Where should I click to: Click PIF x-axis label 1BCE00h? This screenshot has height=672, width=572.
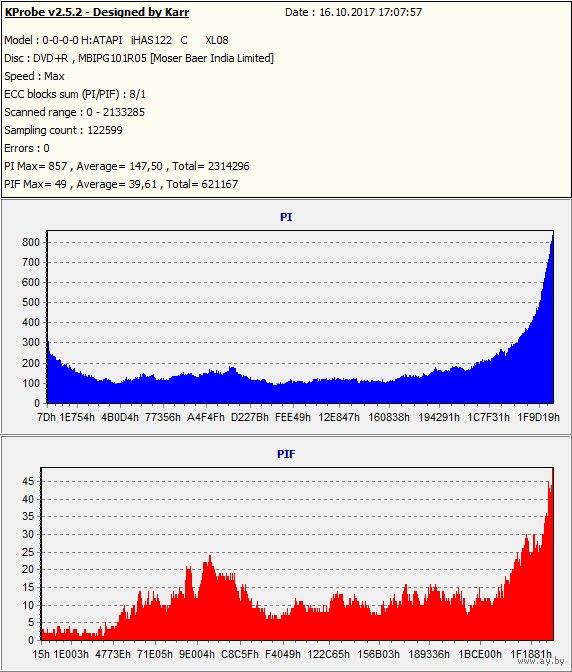tap(480, 654)
